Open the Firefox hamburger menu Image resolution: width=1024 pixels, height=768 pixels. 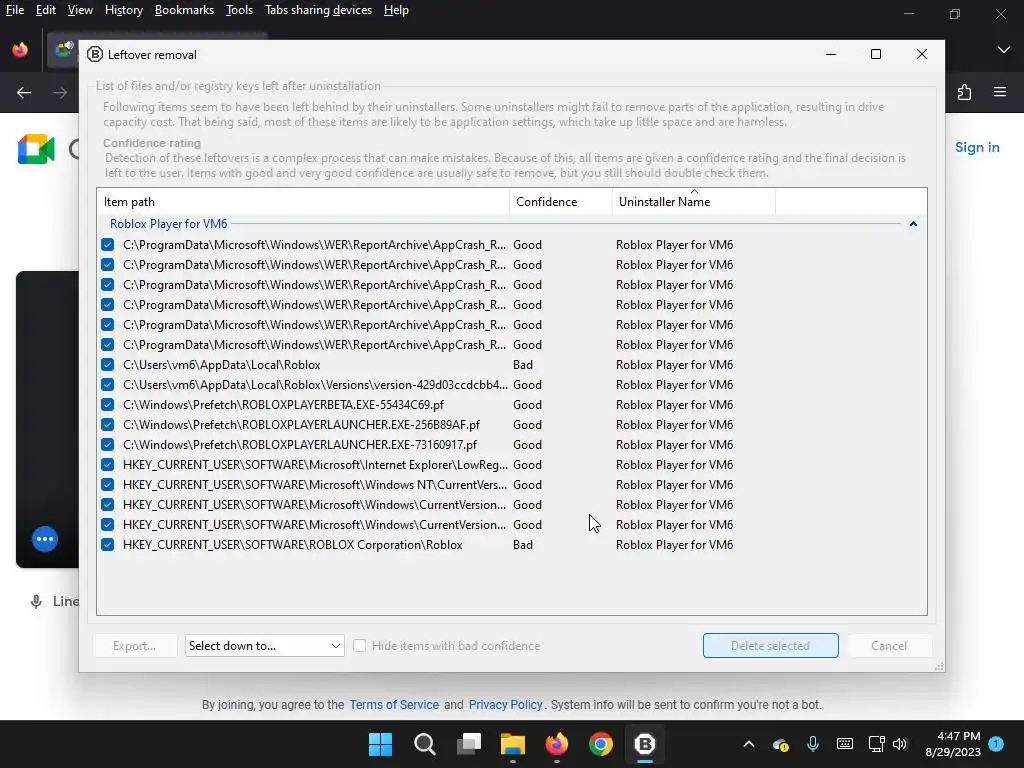pos(1000,92)
